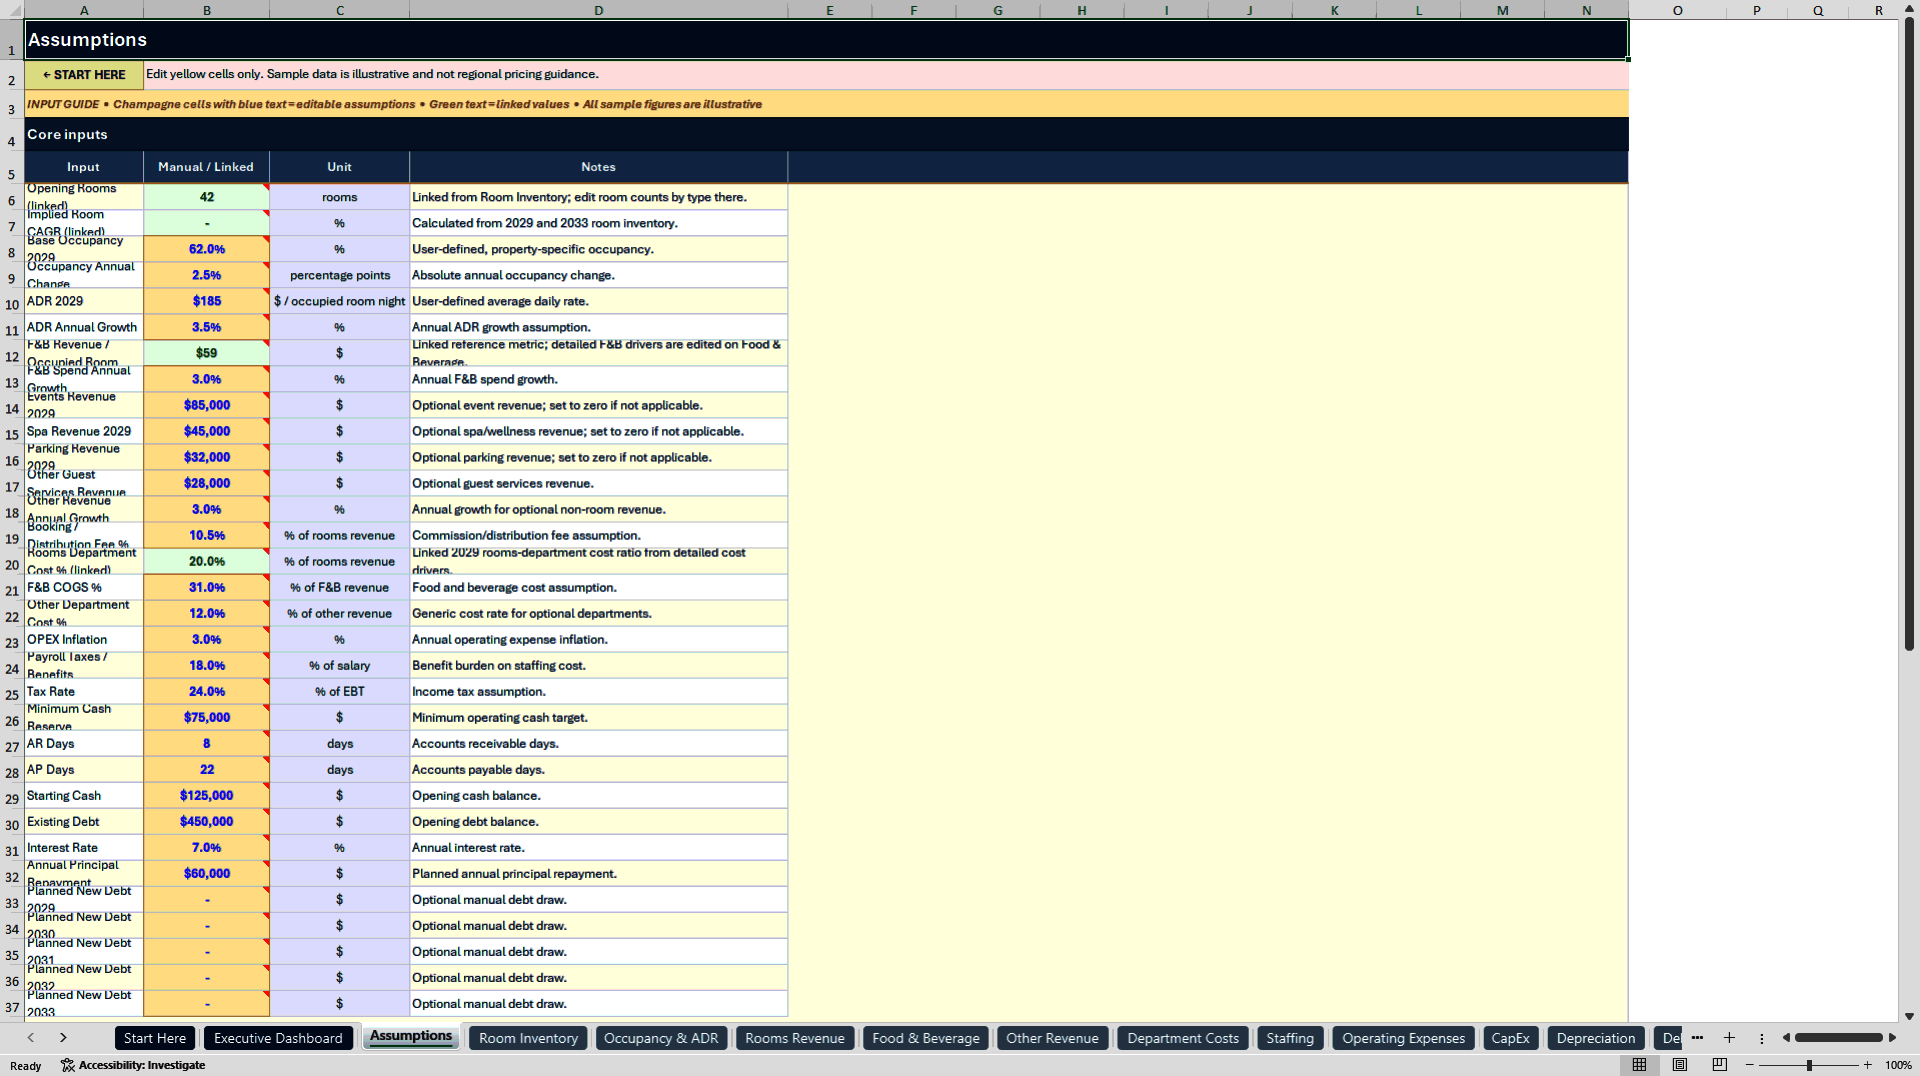Viewport: 1920px width, 1076px height.
Task: Open the Start Here sheet tab
Action: click(x=154, y=1038)
